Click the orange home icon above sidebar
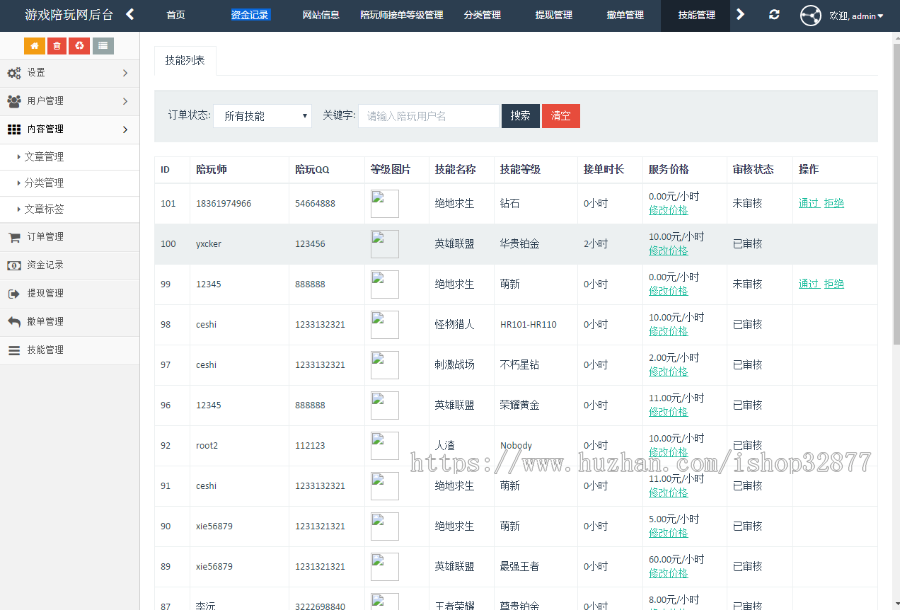Screen dimensions: 900x610 coord(36,45)
